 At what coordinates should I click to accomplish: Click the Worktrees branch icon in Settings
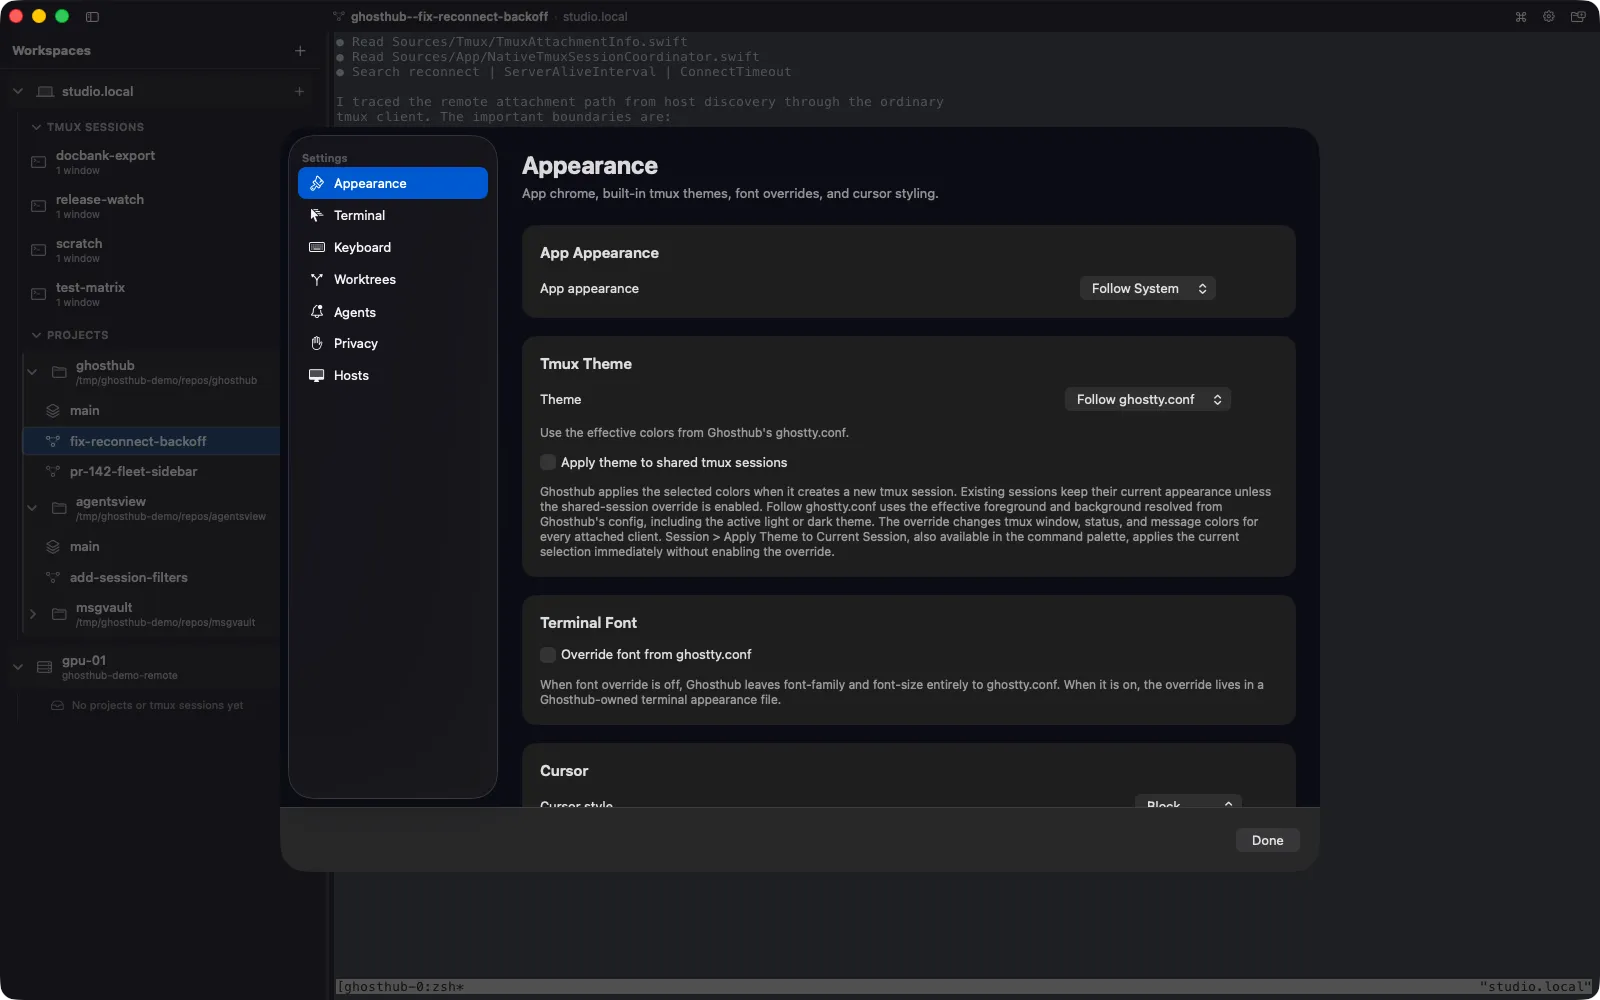click(317, 279)
